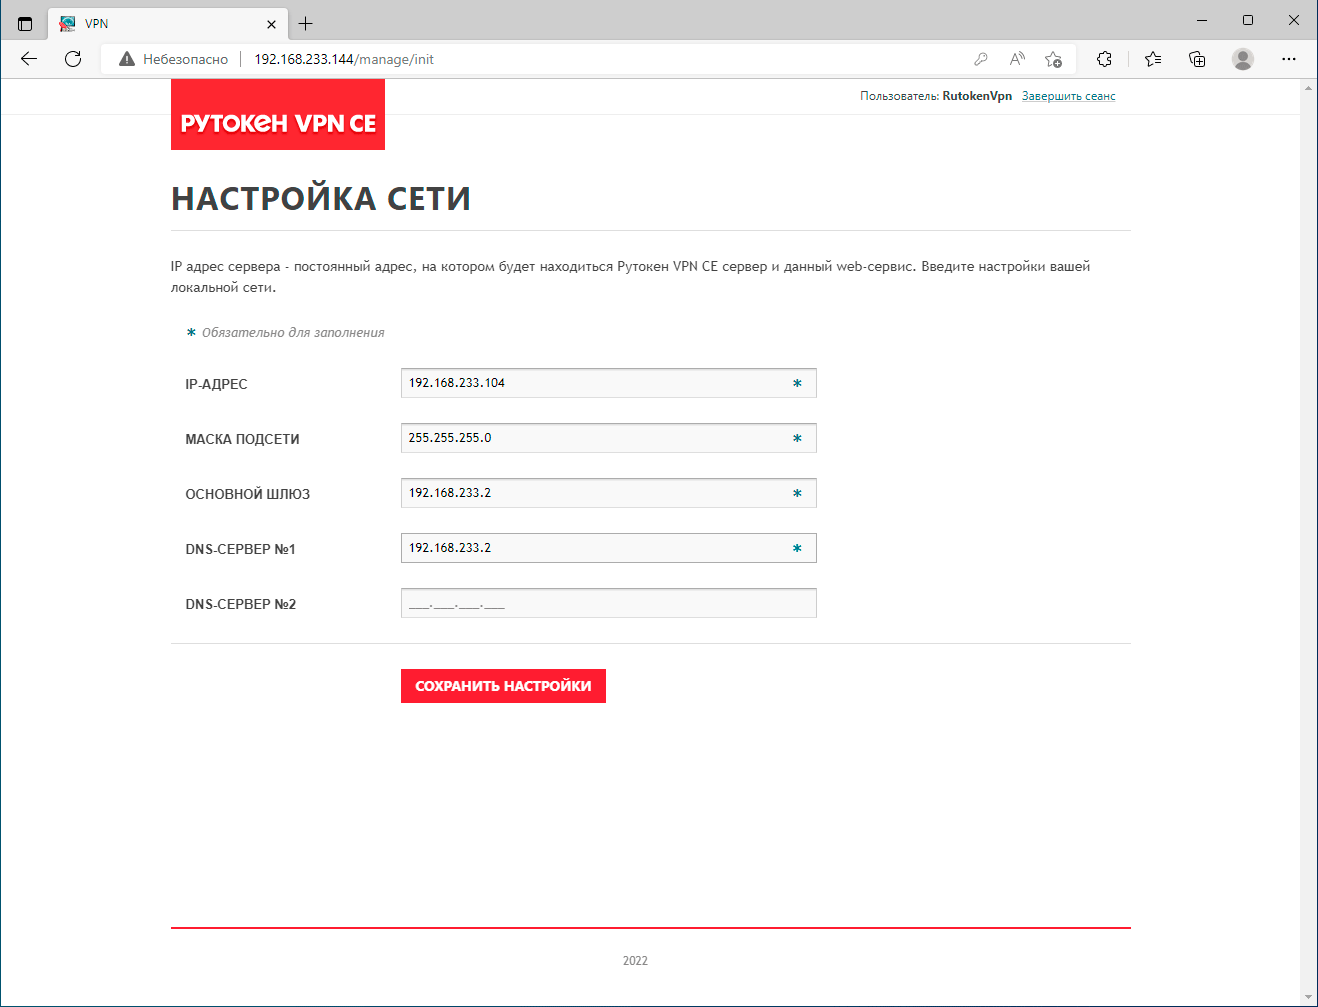Click the Обязательно для заполнения note

coord(293,333)
